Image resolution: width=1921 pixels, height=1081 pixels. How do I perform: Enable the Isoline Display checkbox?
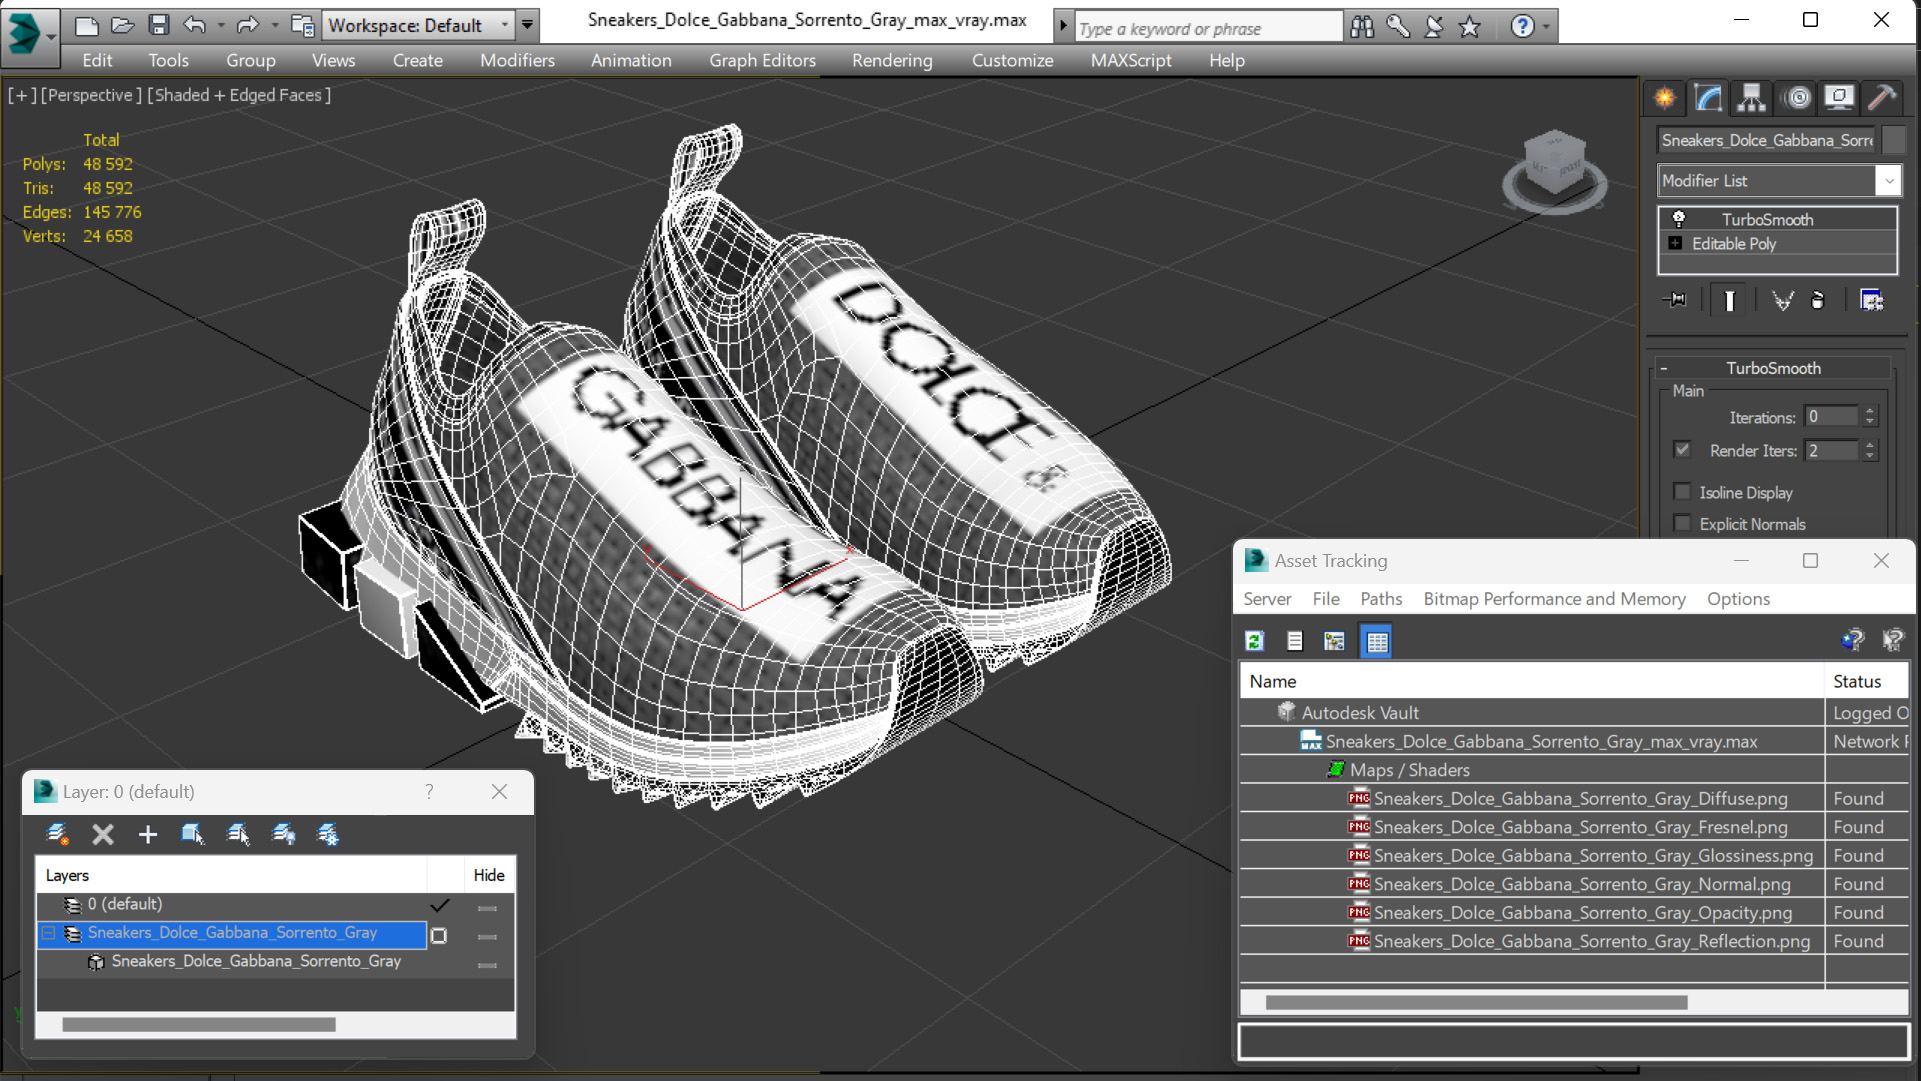(x=1682, y=492)
